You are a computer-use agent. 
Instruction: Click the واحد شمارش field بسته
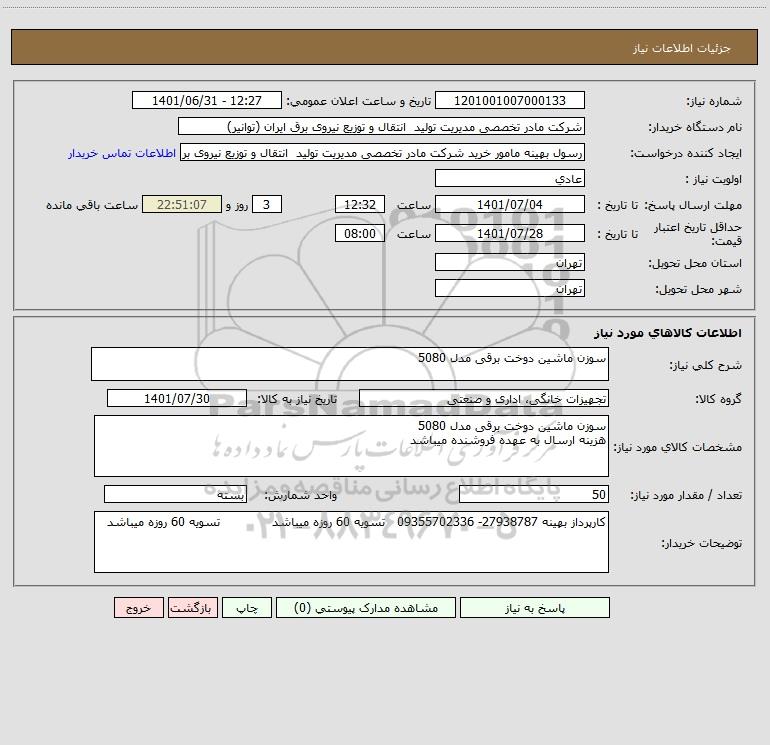[x=175, y=494]
